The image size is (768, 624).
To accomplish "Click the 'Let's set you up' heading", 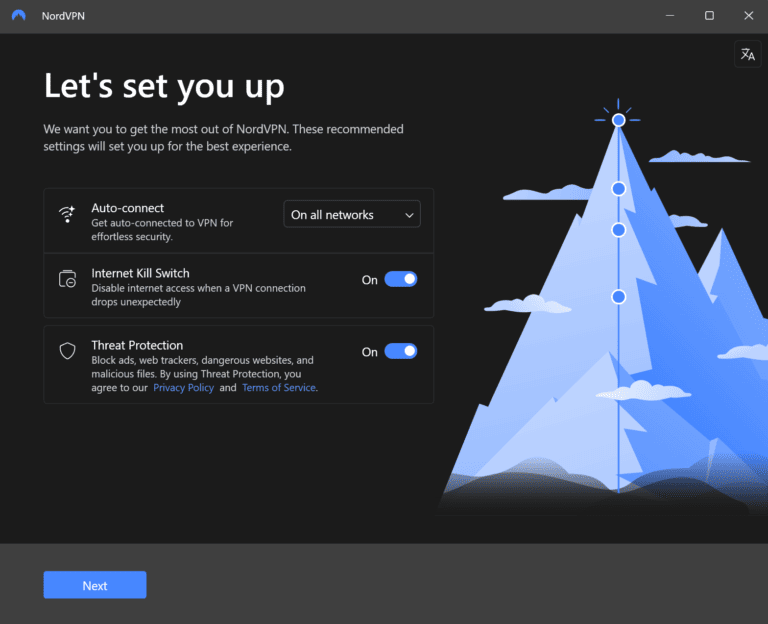I will (x=164, y=86).
